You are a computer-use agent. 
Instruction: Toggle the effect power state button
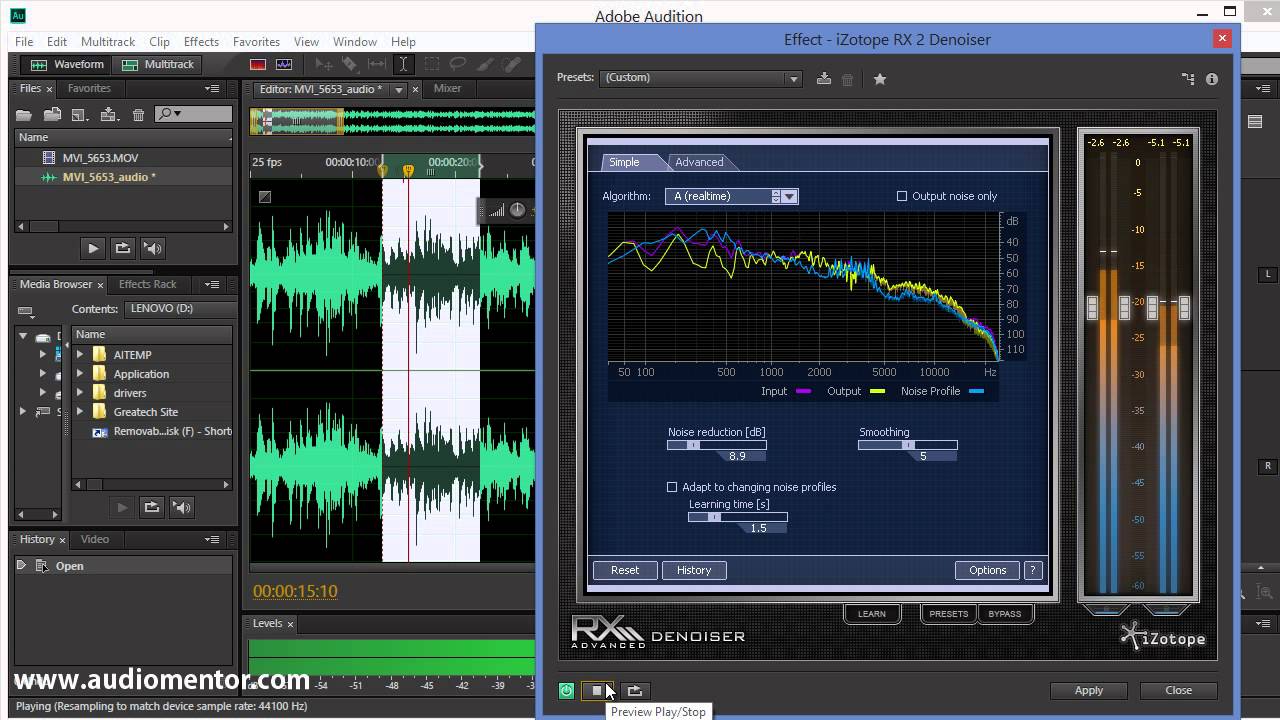[x=567, y=690]
